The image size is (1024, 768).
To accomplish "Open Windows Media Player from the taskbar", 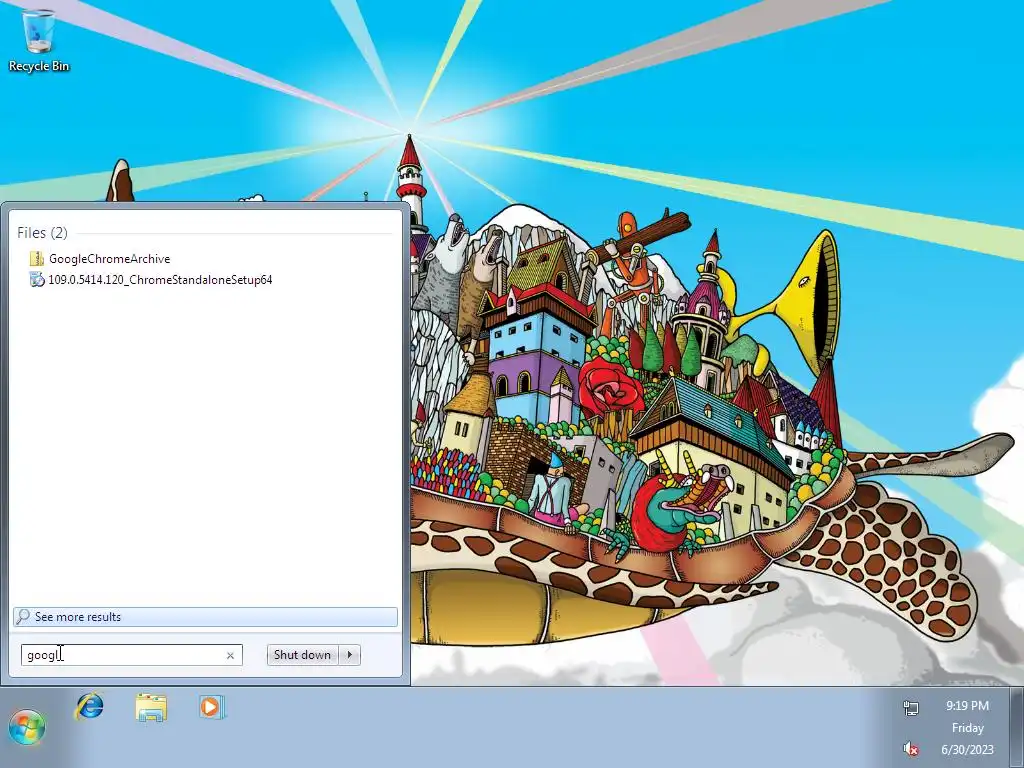I will click(212, 707).
